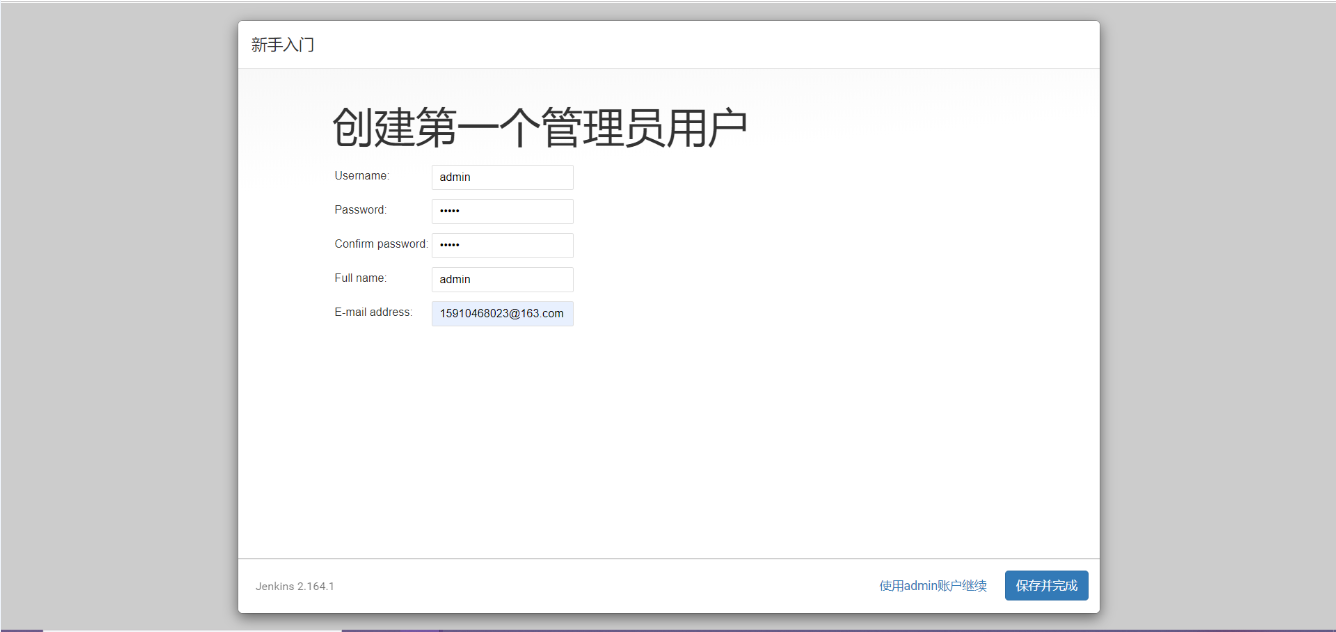This screenshot has height=632, width=1336.
Task: Click the 新手入门 title text
Action: pyautogui.click(x=283, y=45)
